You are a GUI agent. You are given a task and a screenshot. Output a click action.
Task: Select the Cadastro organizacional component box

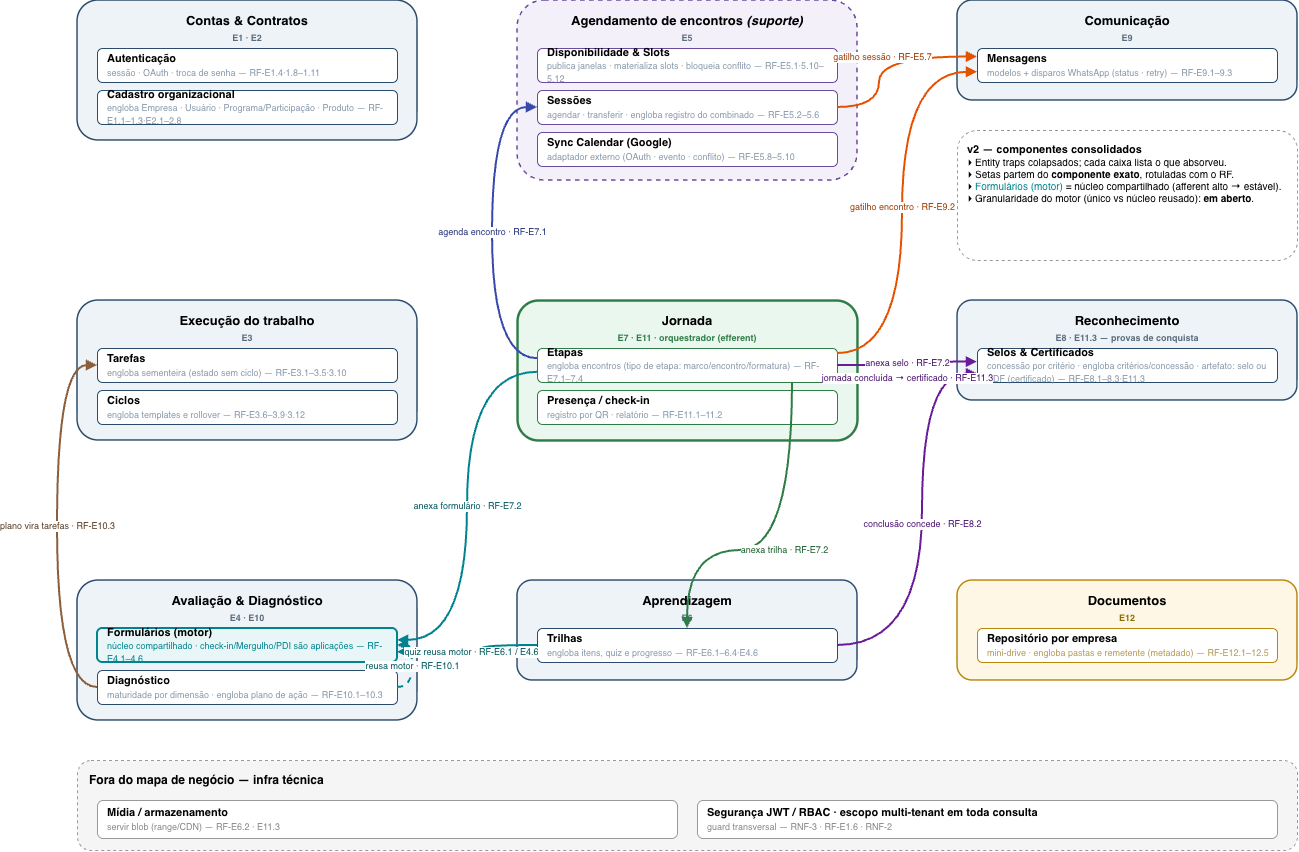pos(247,107)
